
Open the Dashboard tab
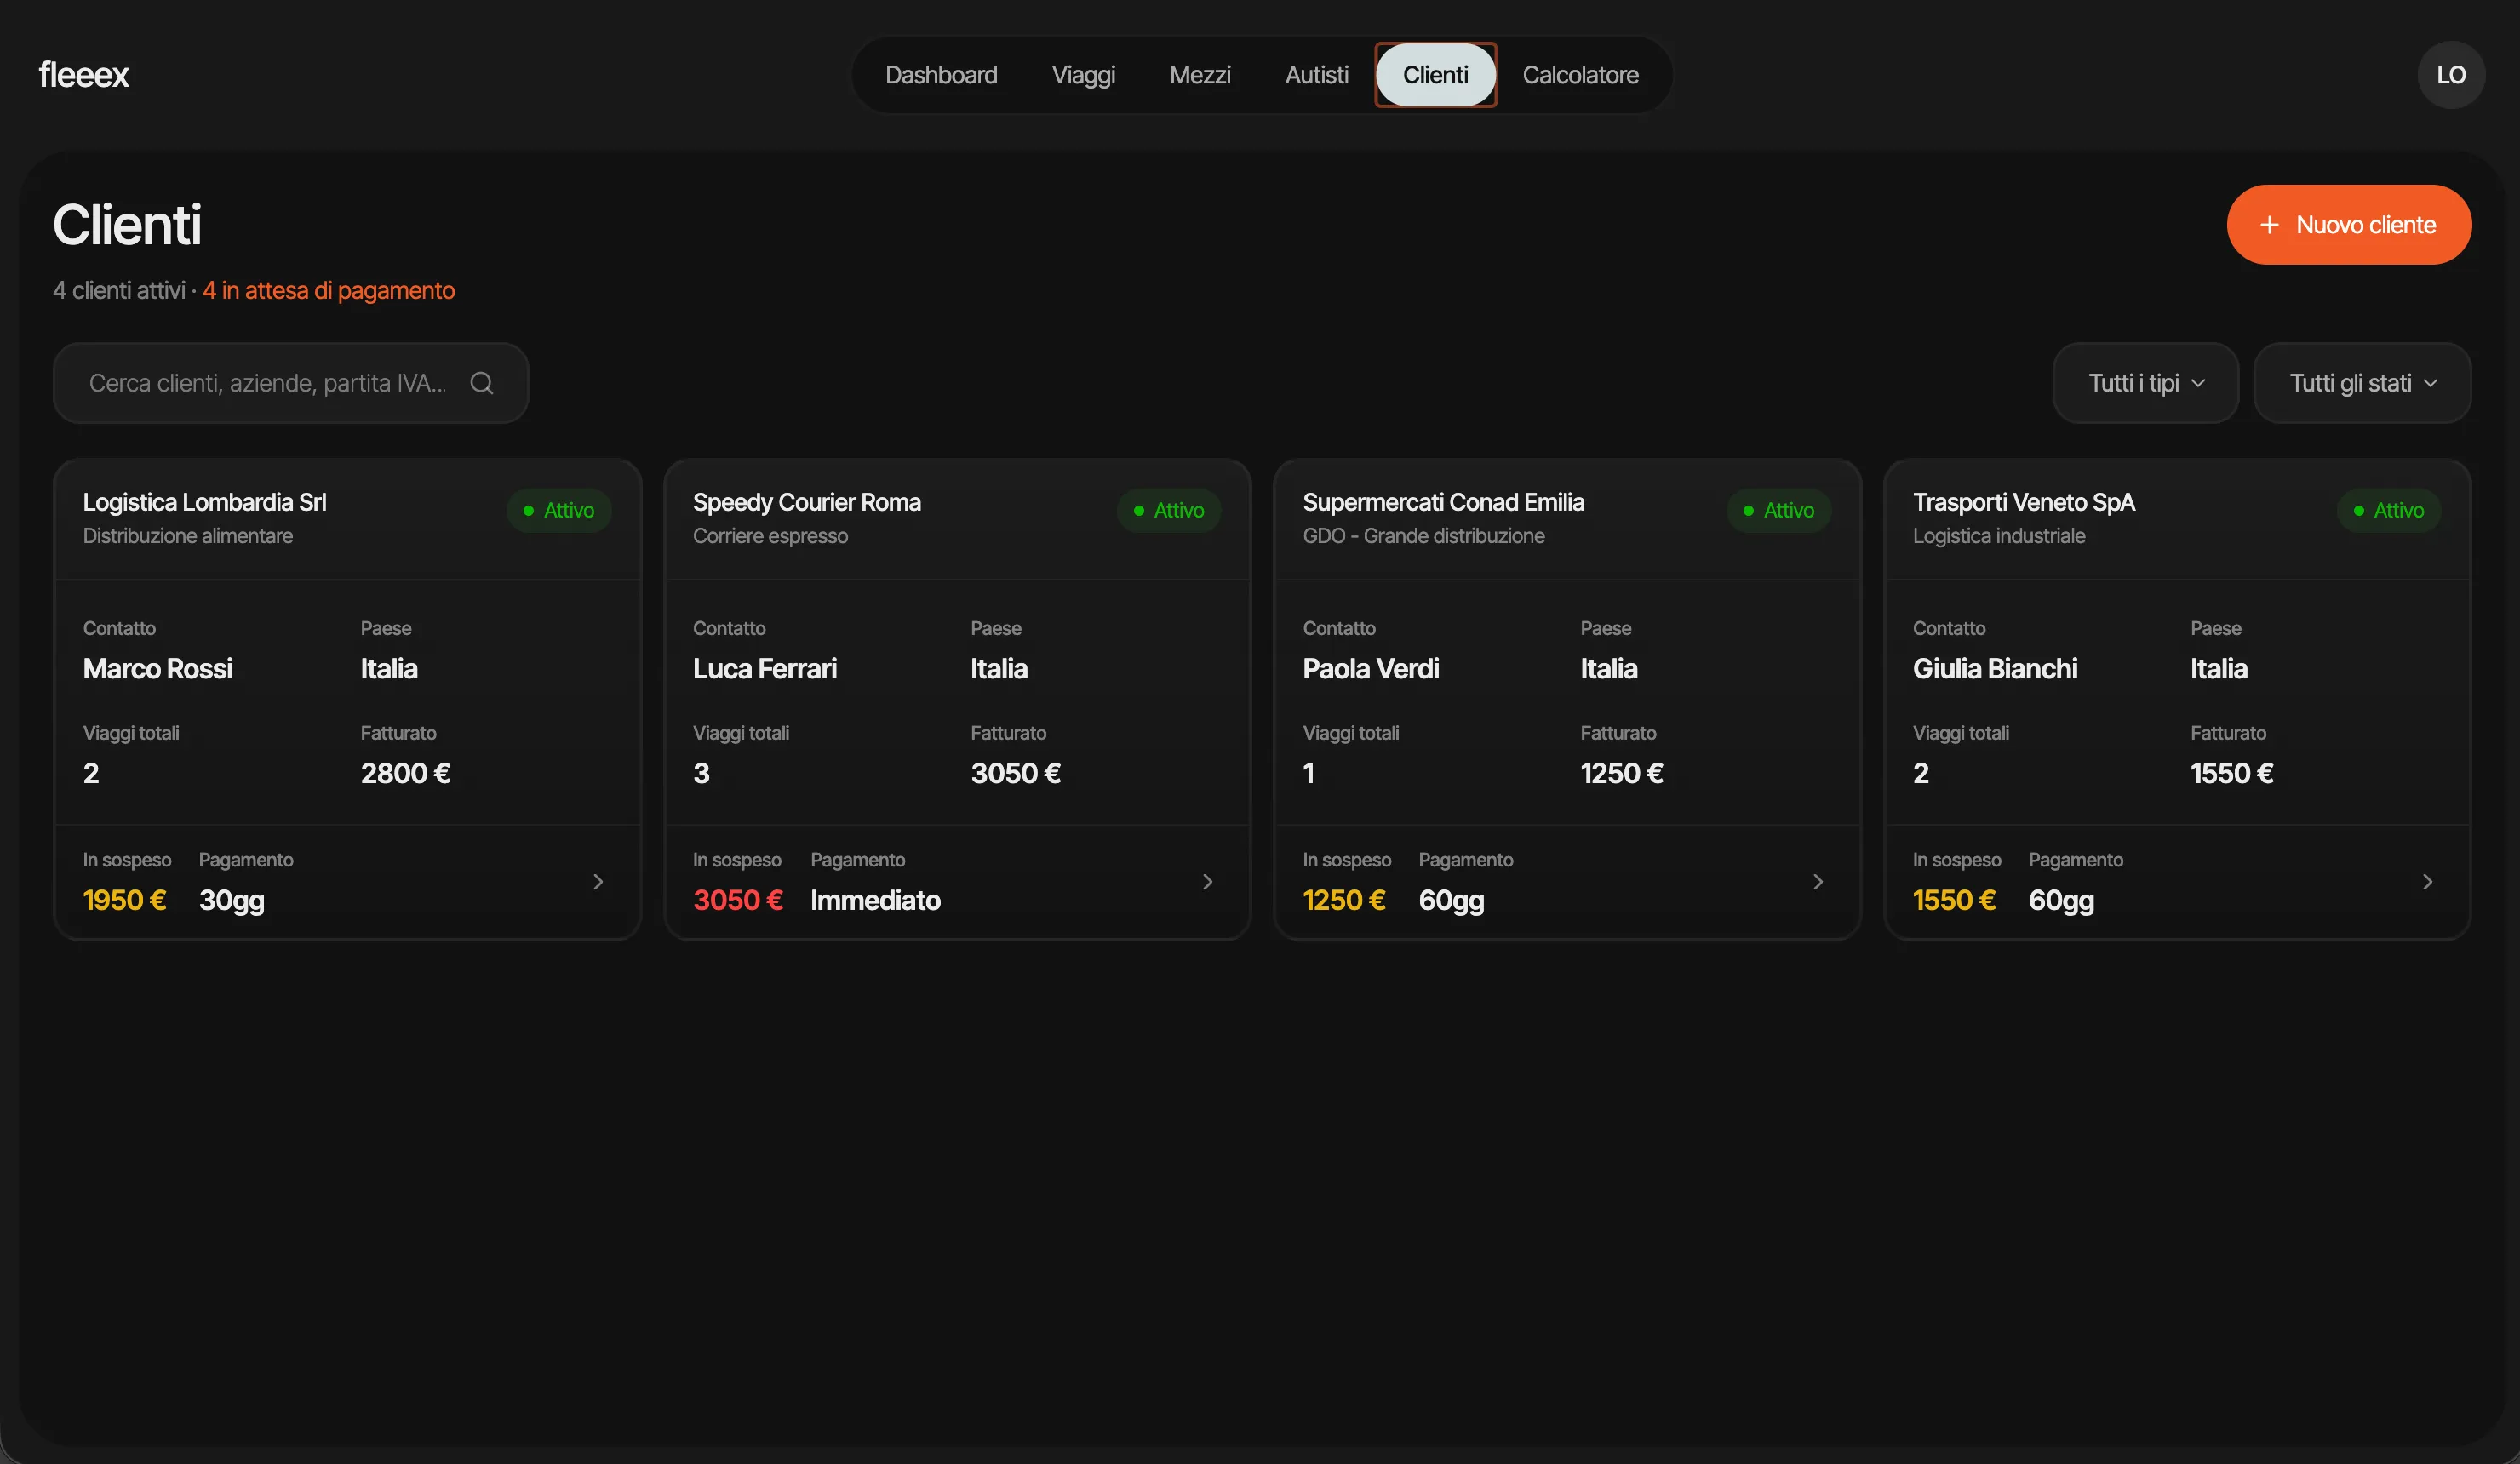point(941,75)
